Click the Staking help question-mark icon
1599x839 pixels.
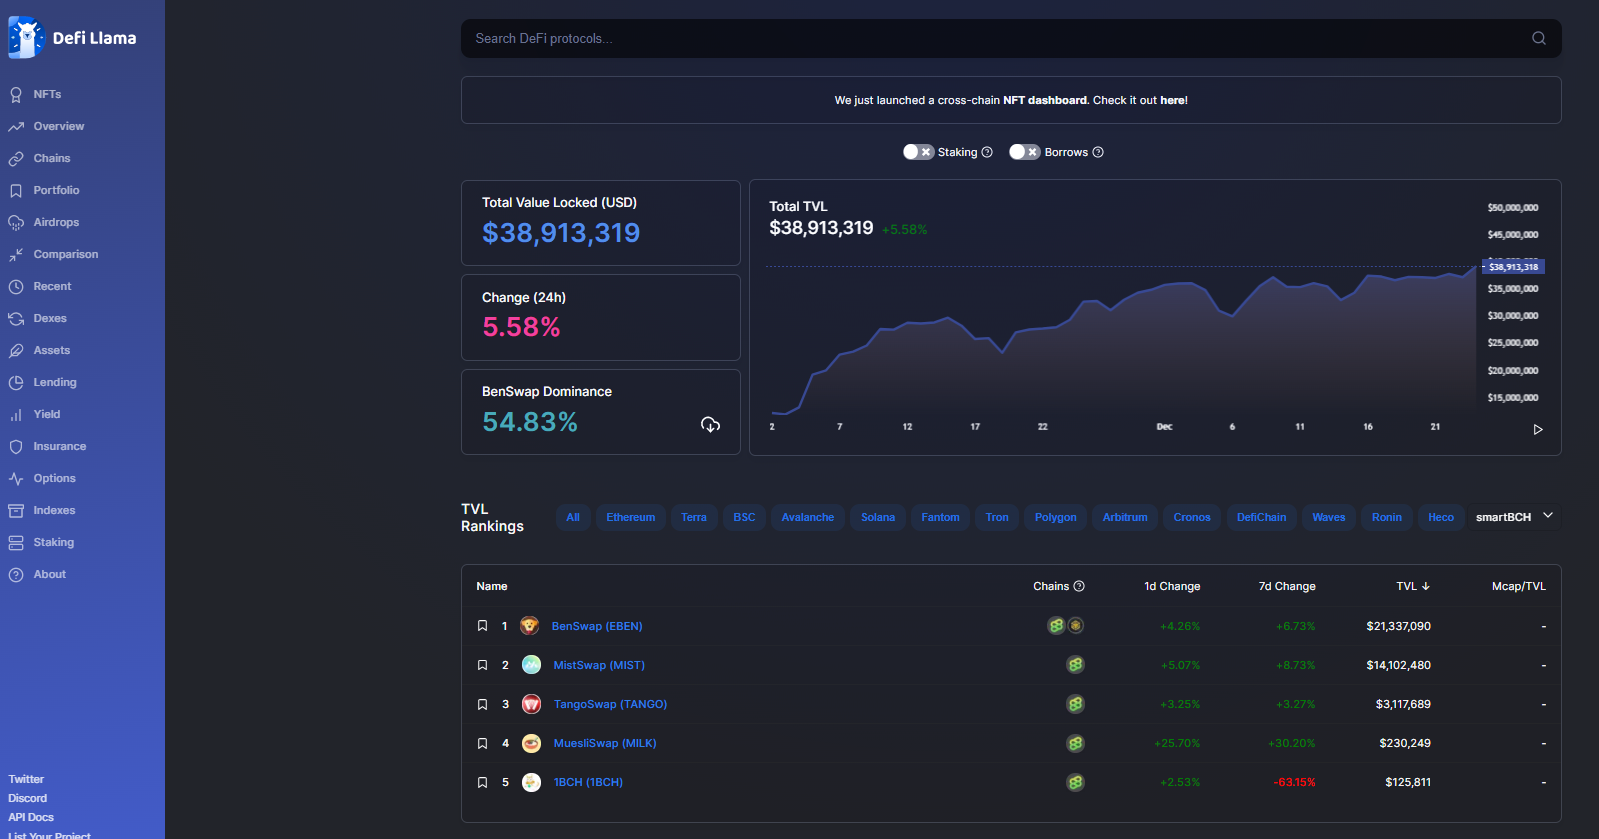987,152
